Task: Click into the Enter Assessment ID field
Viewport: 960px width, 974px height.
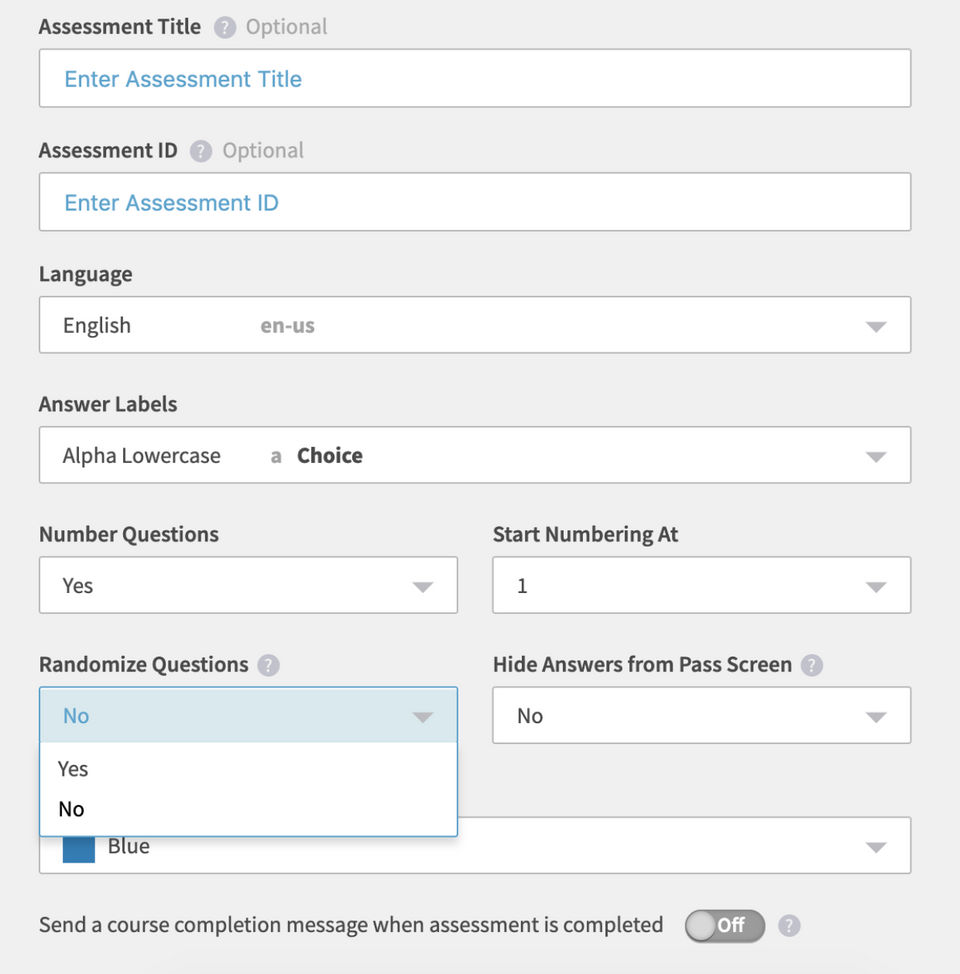Action: click(x=475, y=202)
